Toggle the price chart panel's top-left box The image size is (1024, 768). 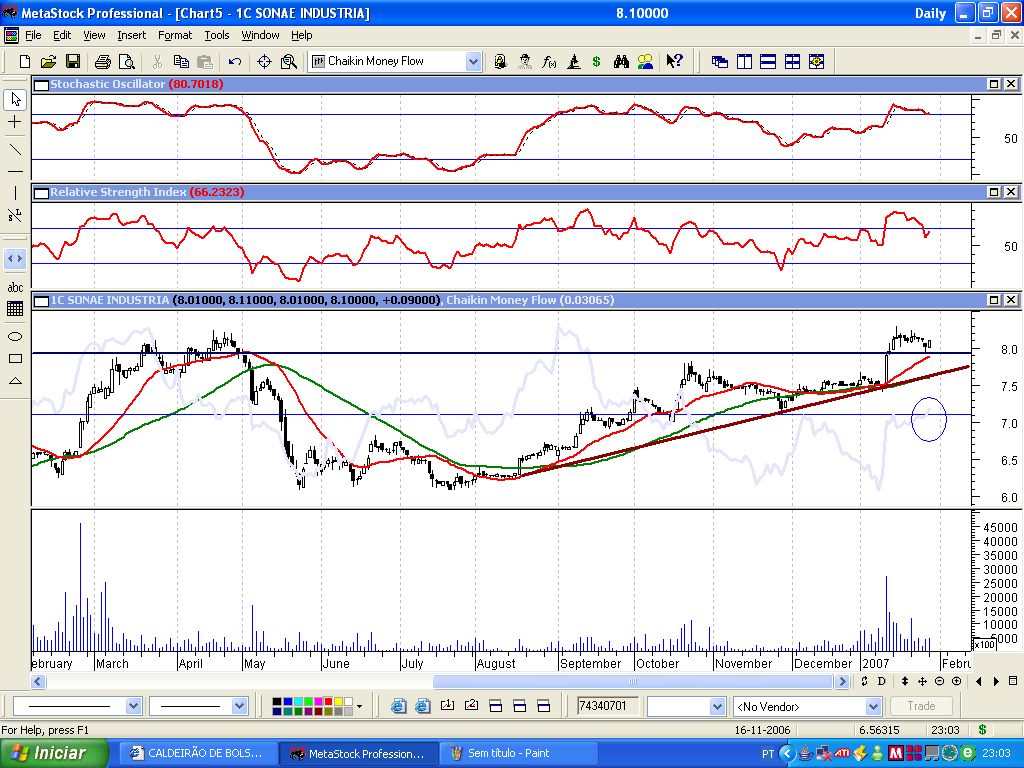pyautogui.click(x=41, y=300)
